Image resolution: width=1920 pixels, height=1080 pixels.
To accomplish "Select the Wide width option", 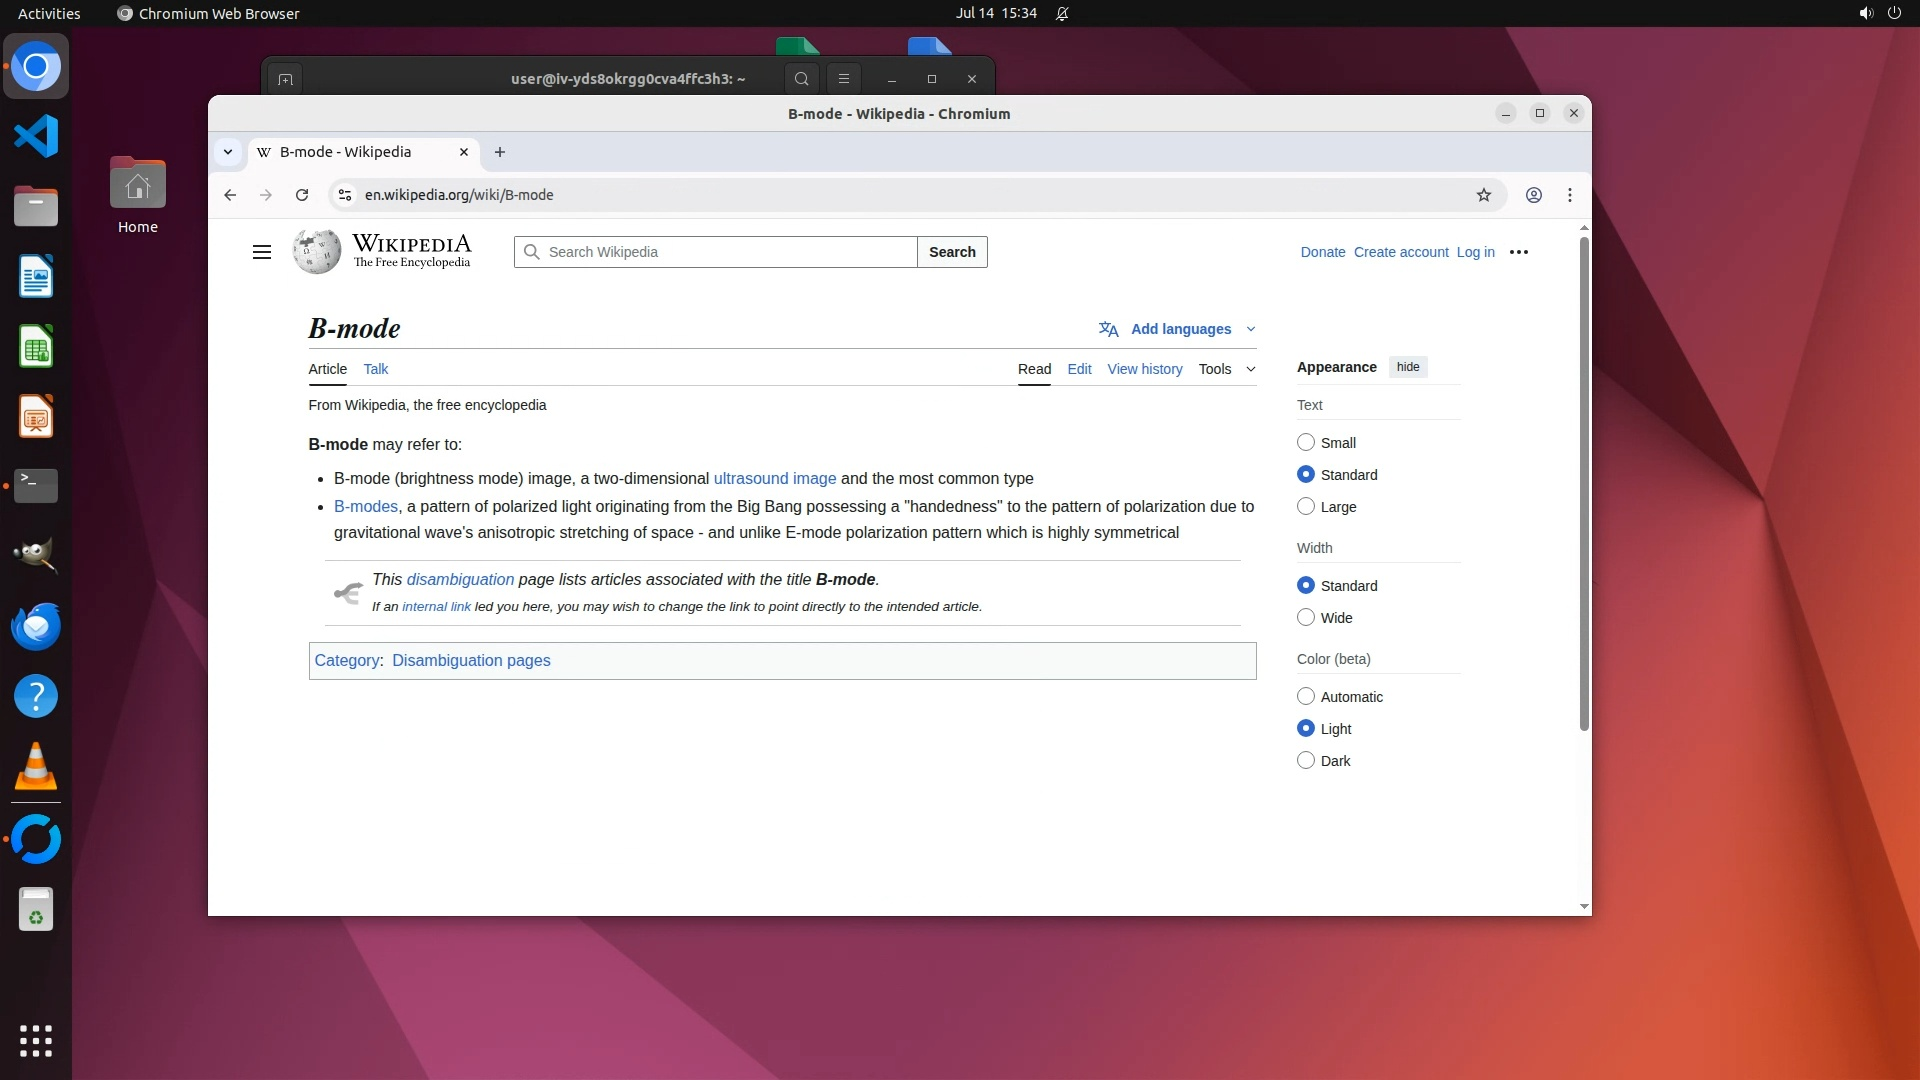I will 1306,617.
